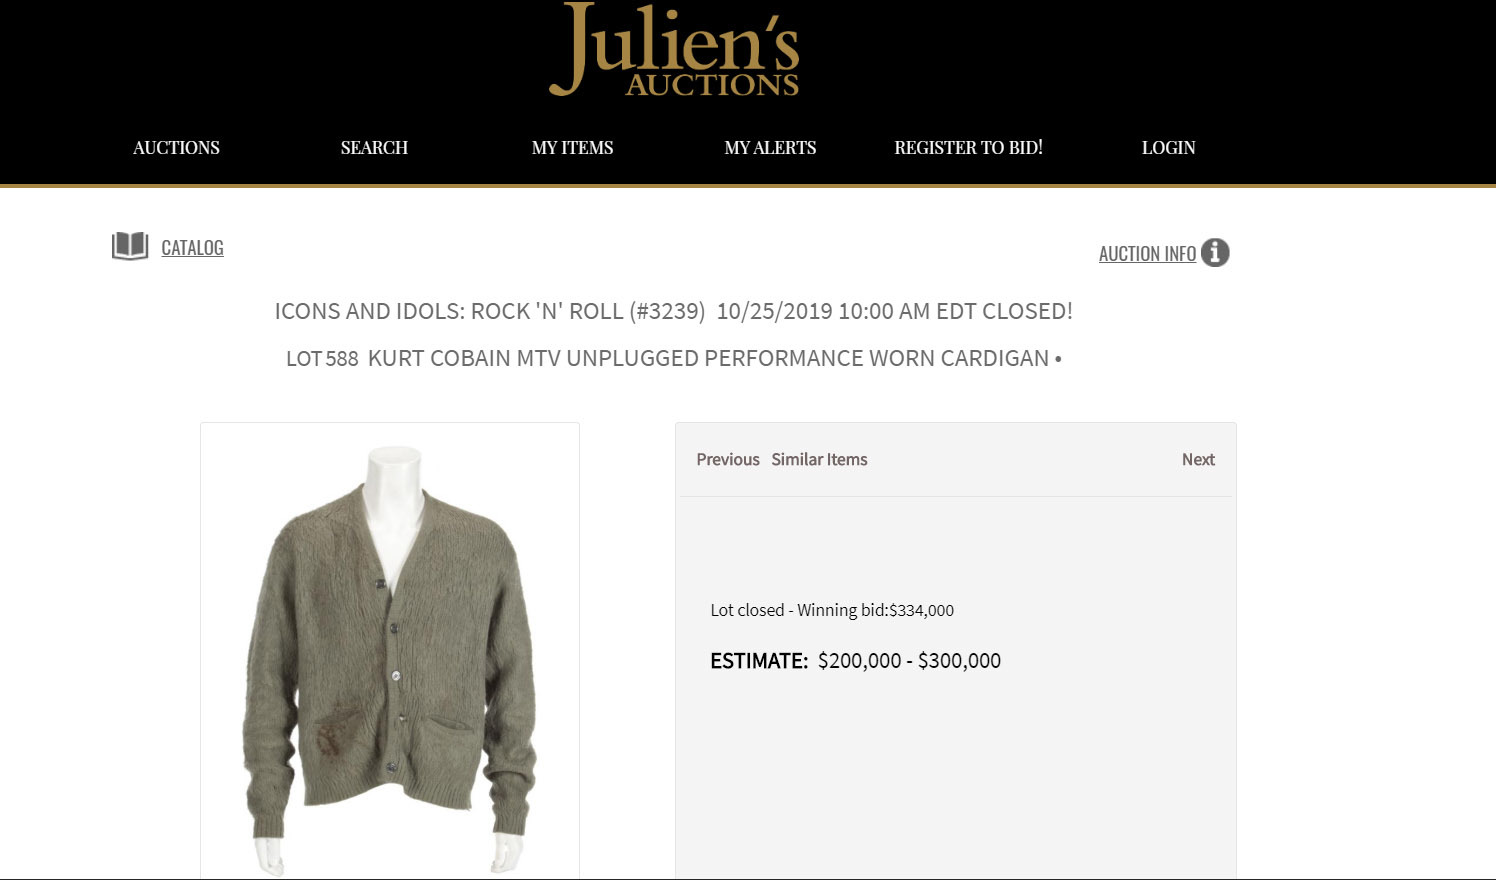Click the Julien's Auctions logo

coord(674,50)
